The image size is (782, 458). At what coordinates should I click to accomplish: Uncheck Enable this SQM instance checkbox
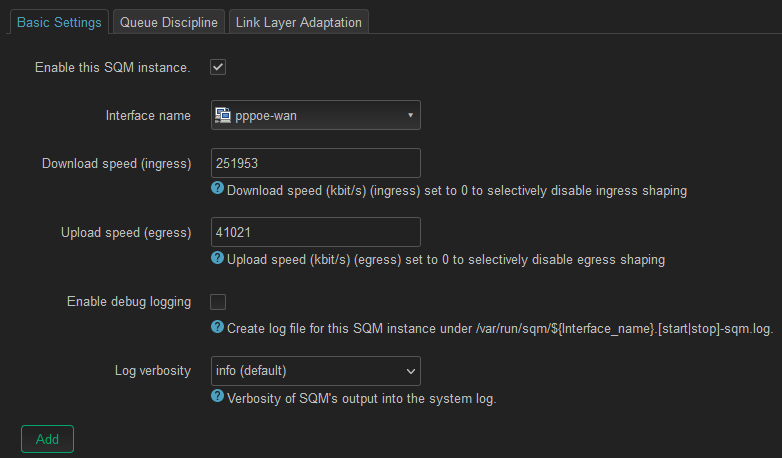tap(218, 67)
